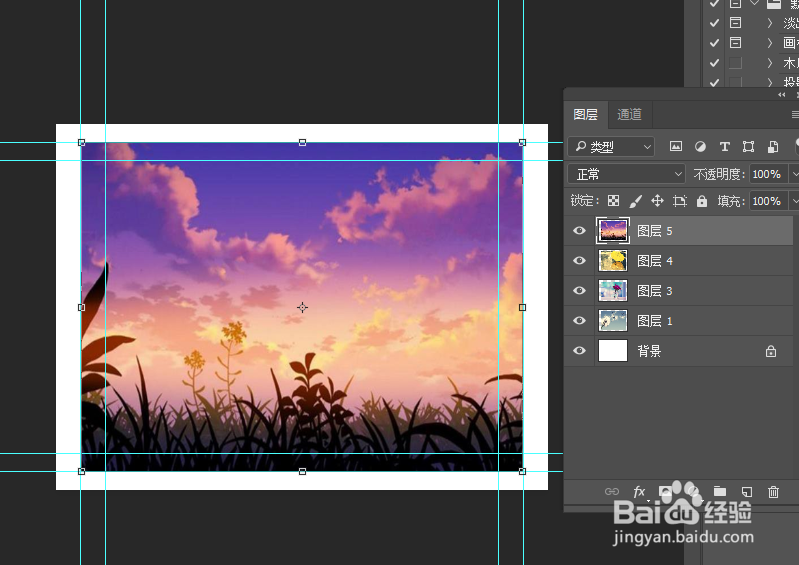Hide 图层 5 using eye icon
The height and width of the screenshot is (565, 799).
point(579,231)
